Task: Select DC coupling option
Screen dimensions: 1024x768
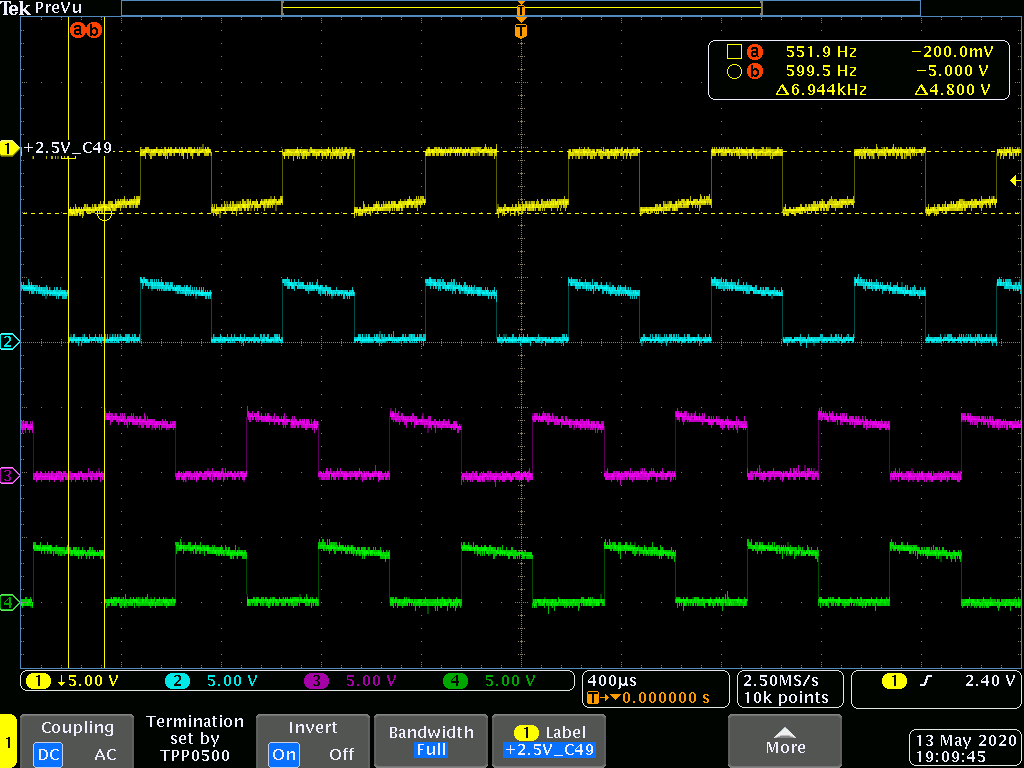Action: [48, 754]
